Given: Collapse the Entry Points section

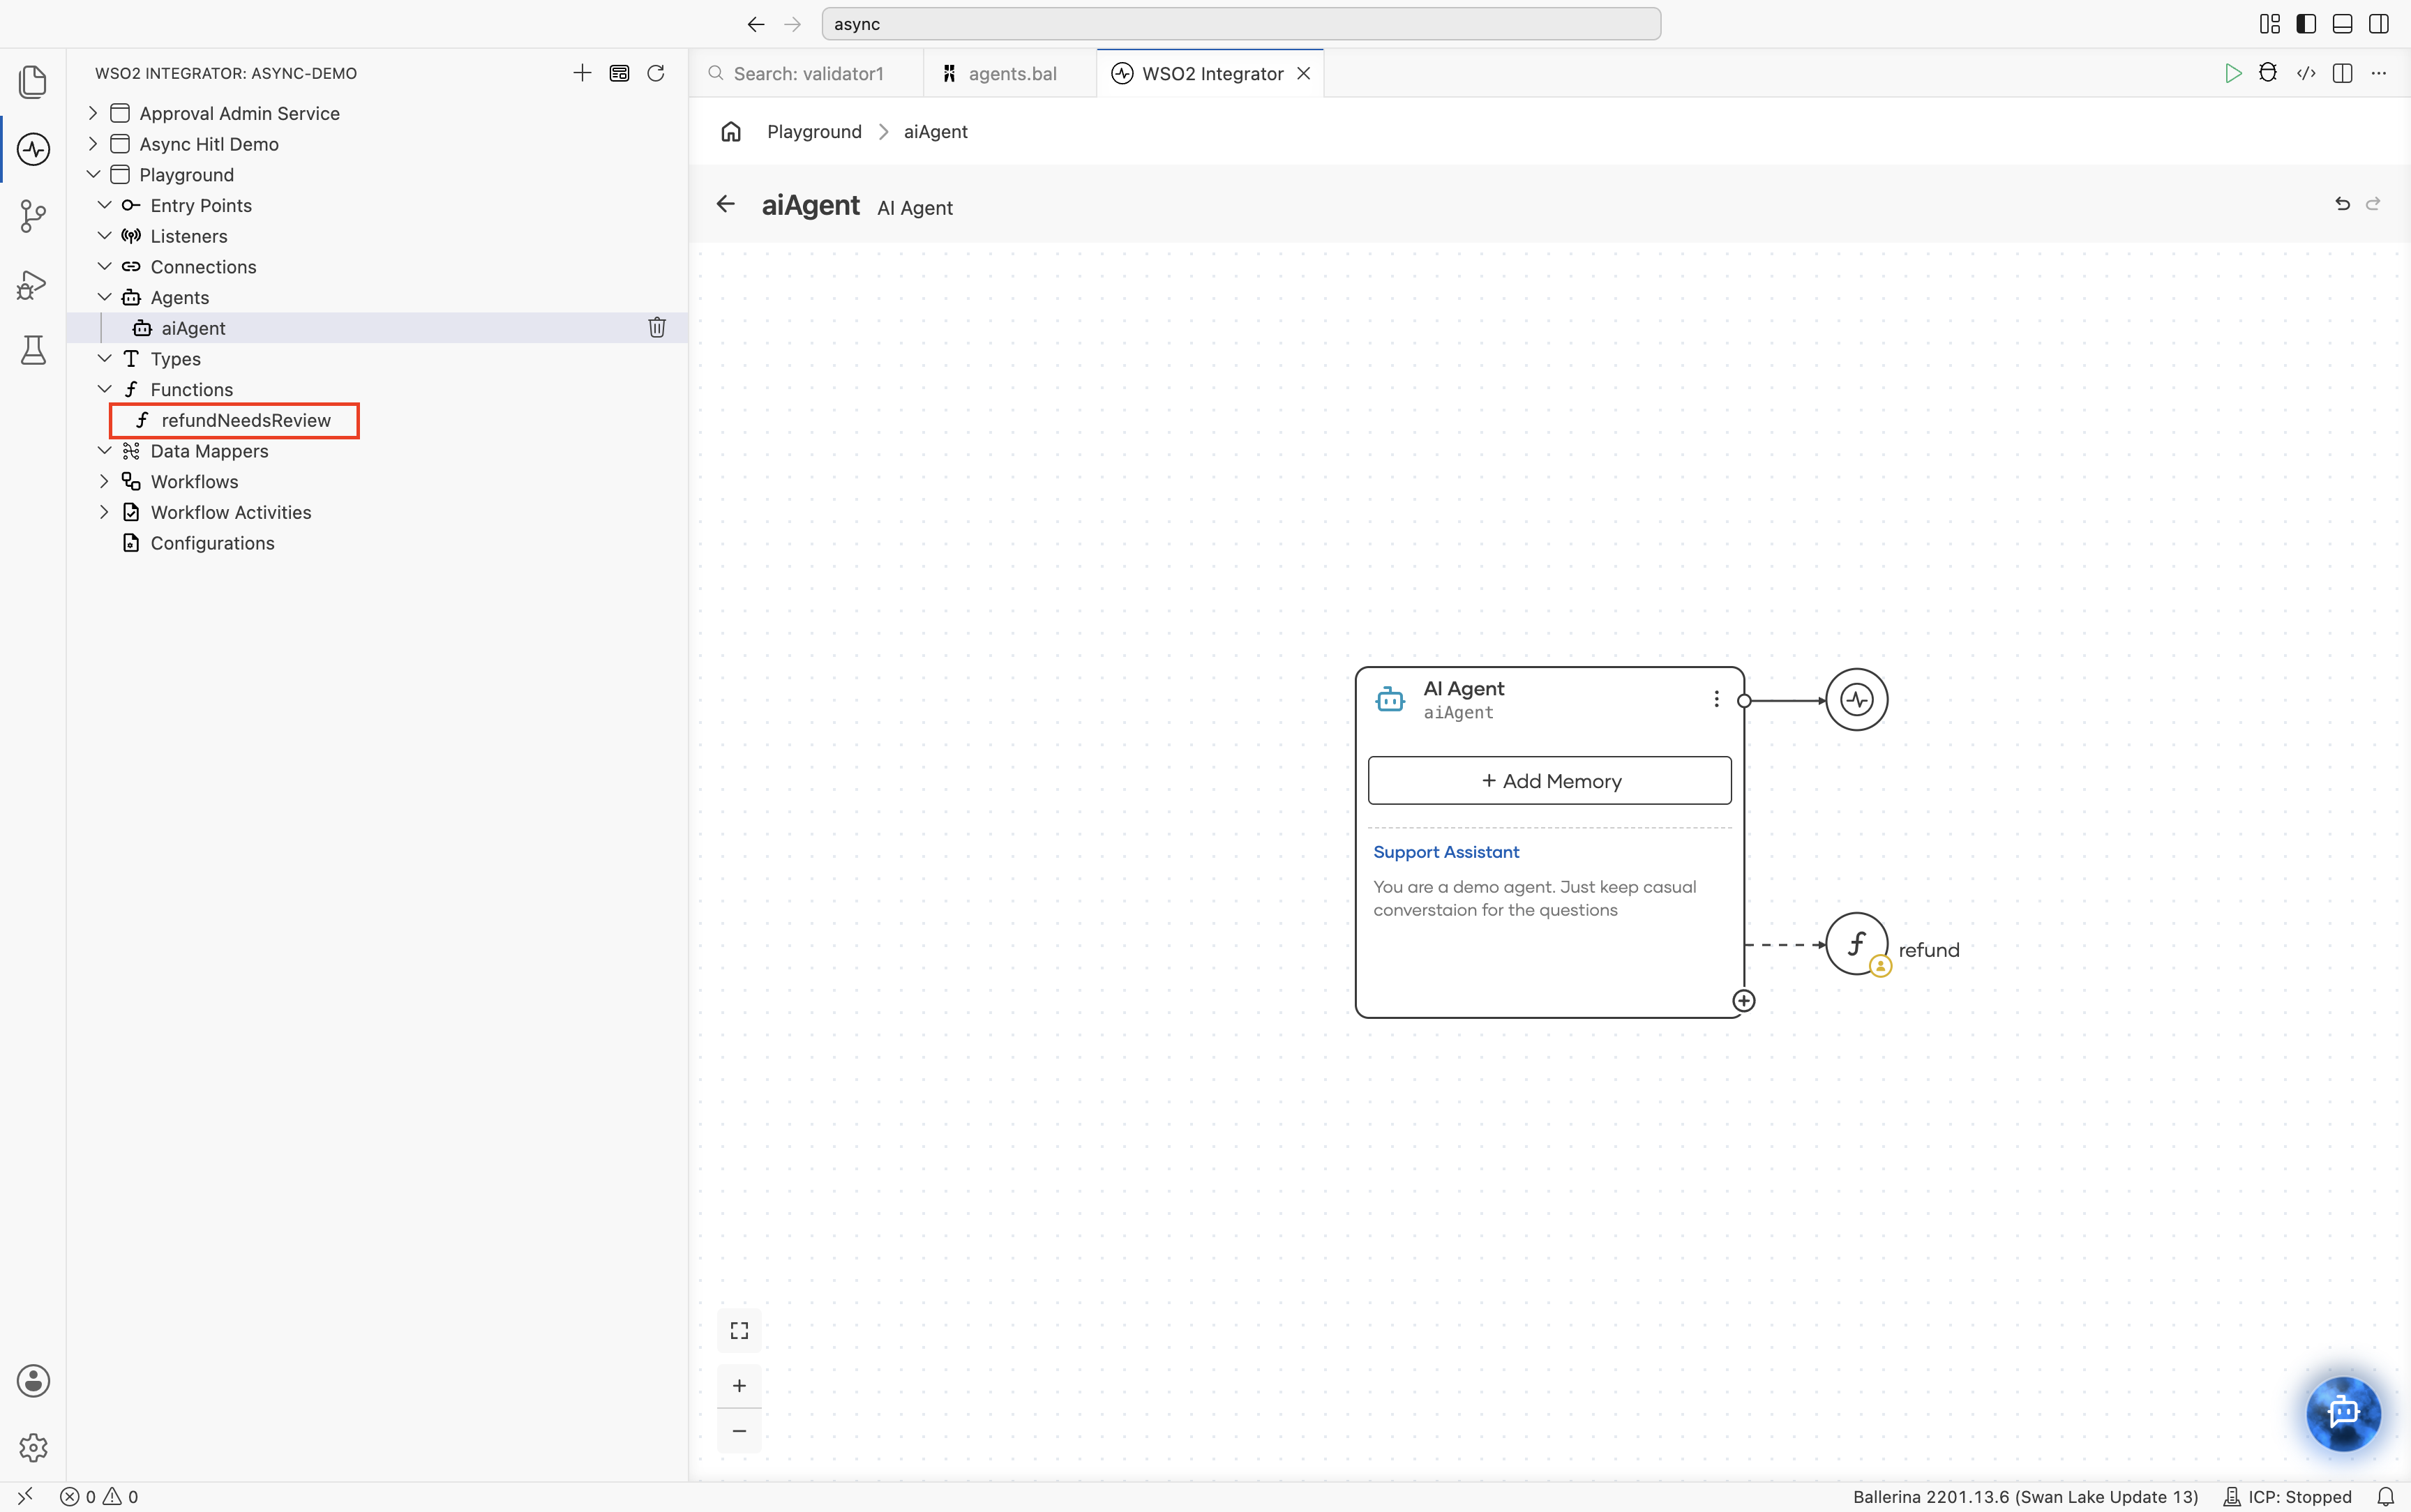Looking at the screenshot, I should 104,205.
